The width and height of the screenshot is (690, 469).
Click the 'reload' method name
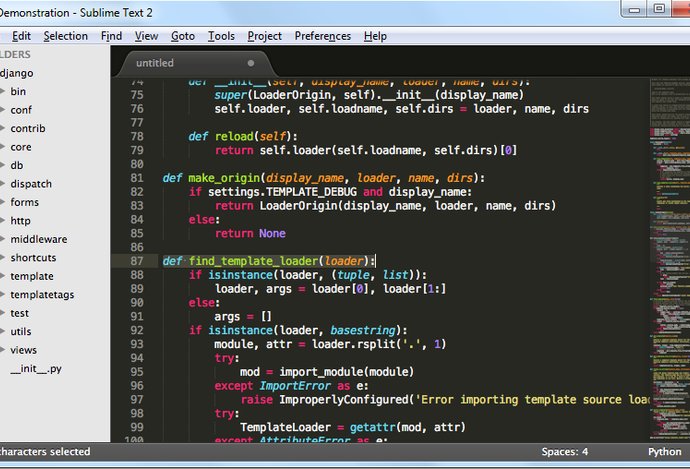click(x=234, y=136)
